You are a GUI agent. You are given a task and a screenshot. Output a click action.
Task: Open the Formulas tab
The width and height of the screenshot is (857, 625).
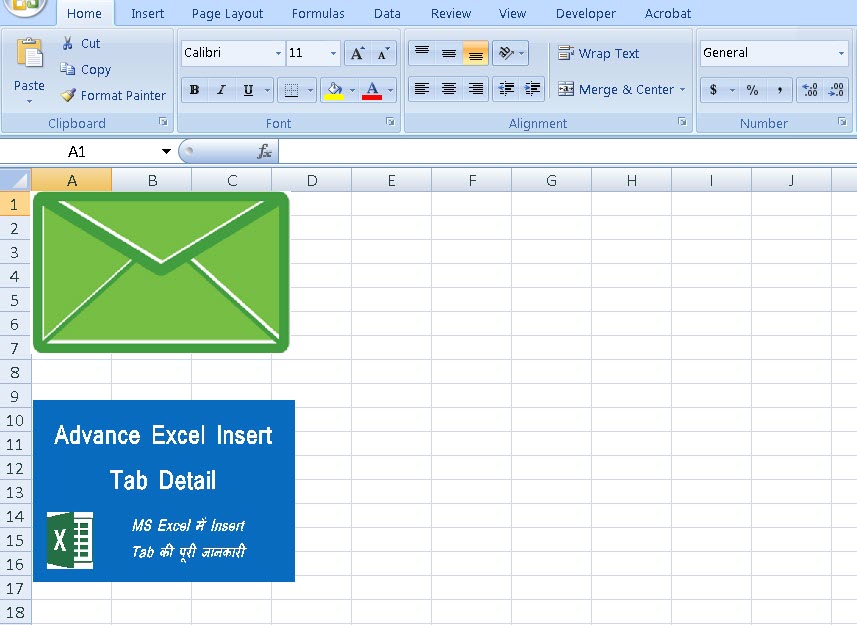pyautogui.click(x=318, y=14)
